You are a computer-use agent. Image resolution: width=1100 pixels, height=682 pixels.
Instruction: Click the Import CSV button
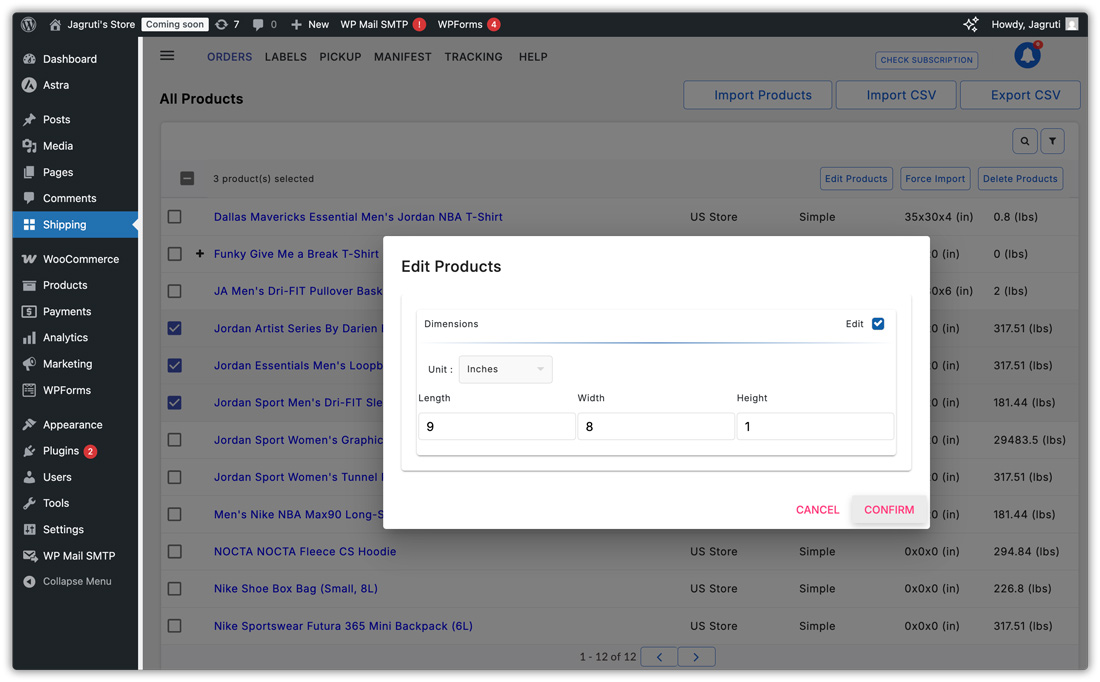(x=897, y=95)
